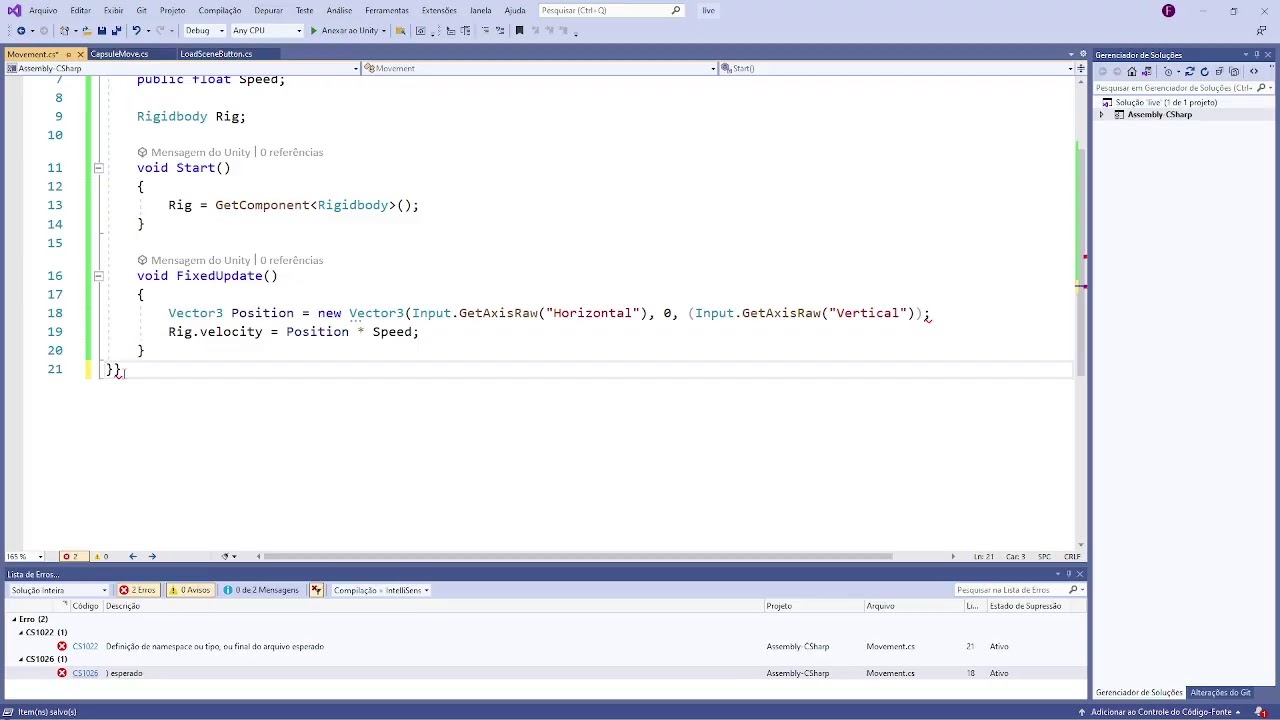This screenshot has width=1280, height=720.
Task: Collapse the Erro (2) group
Action: (x=15, y=619)
